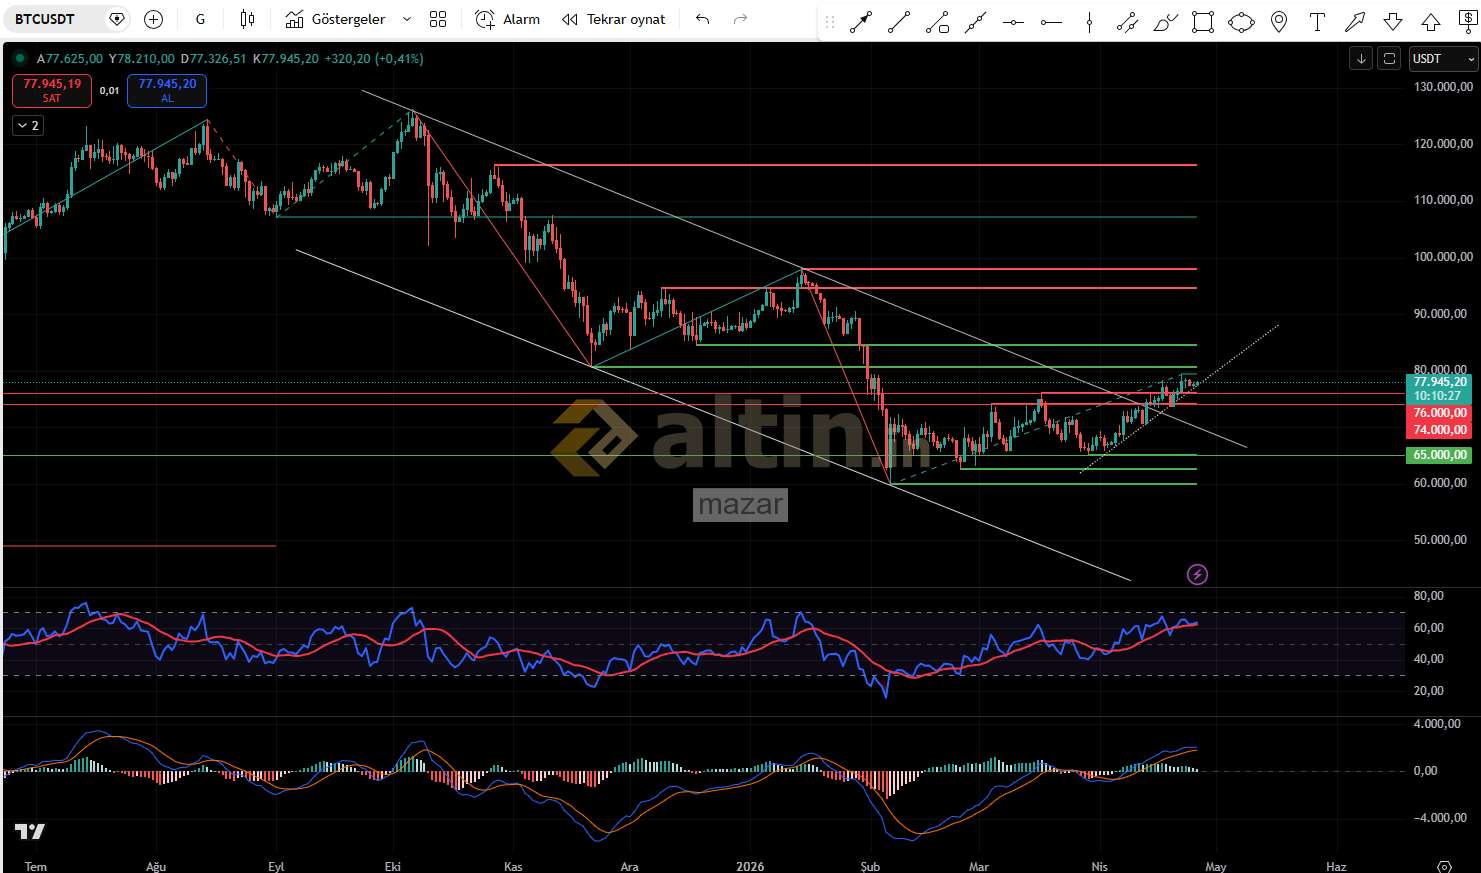This screenshot has height=873, width=1481.
Task: Toggle the chart fullscreen frame button
Action: (x=1389, y=59)
